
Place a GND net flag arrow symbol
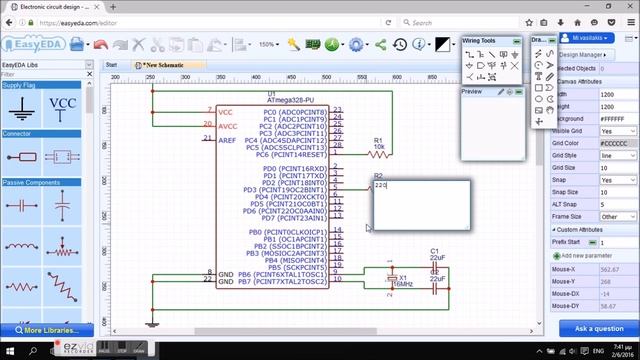(x=515, y=54)
